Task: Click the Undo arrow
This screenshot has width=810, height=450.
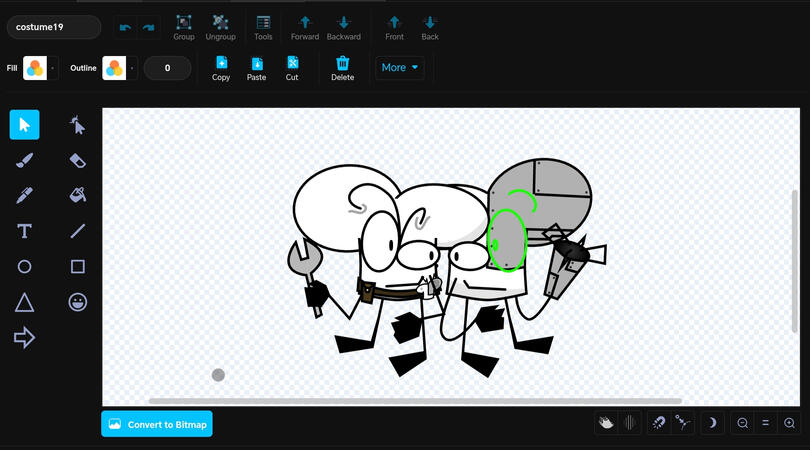Action: [124, 28]
